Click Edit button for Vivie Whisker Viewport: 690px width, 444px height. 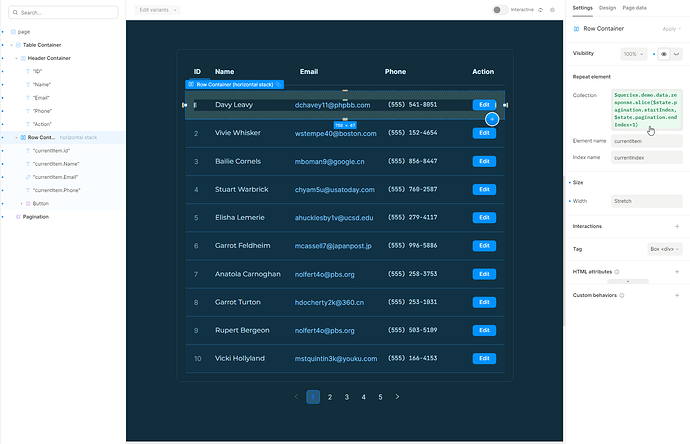(484, 132)
